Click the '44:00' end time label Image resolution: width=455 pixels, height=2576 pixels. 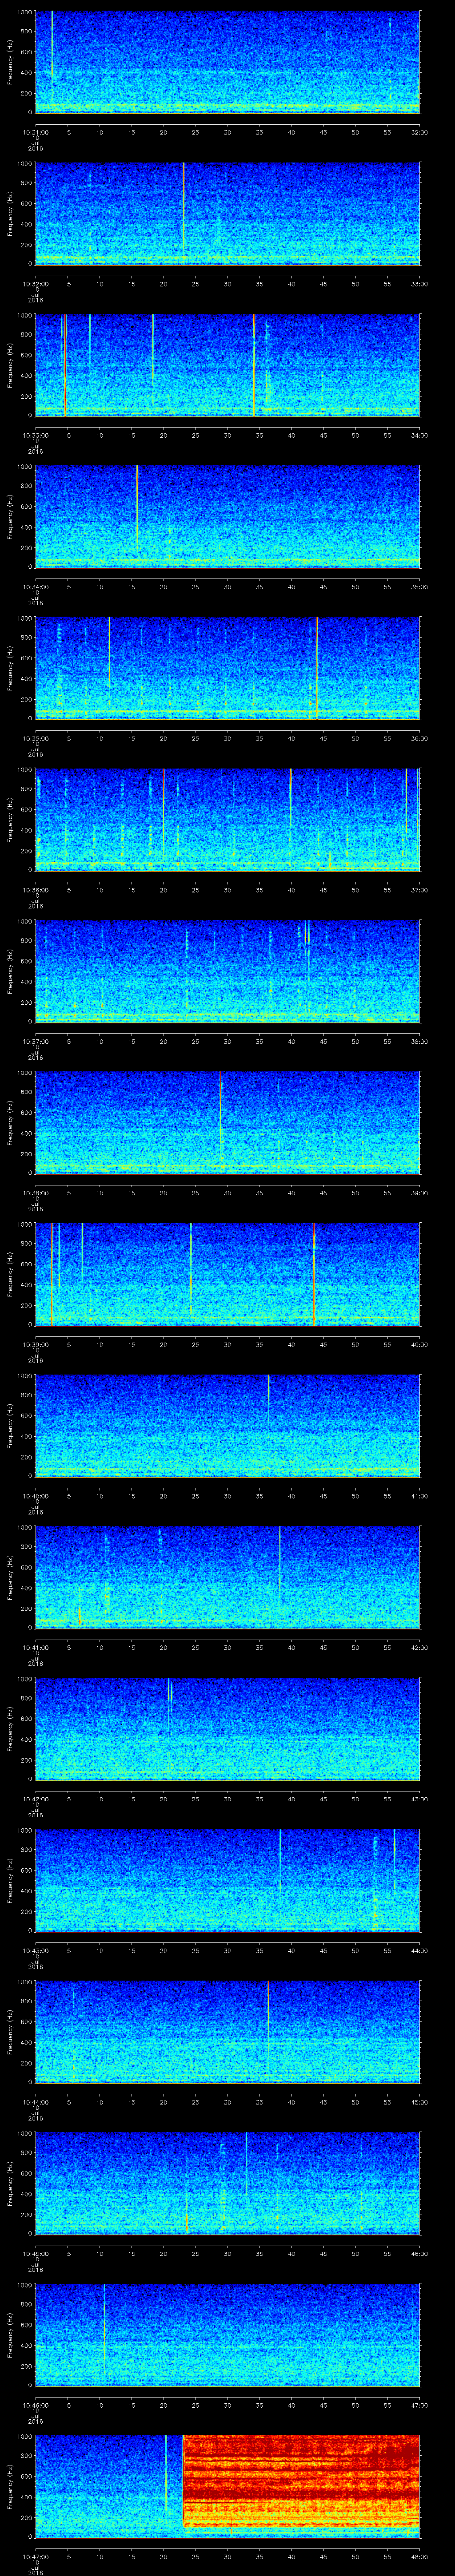[x=419, y=1950]
